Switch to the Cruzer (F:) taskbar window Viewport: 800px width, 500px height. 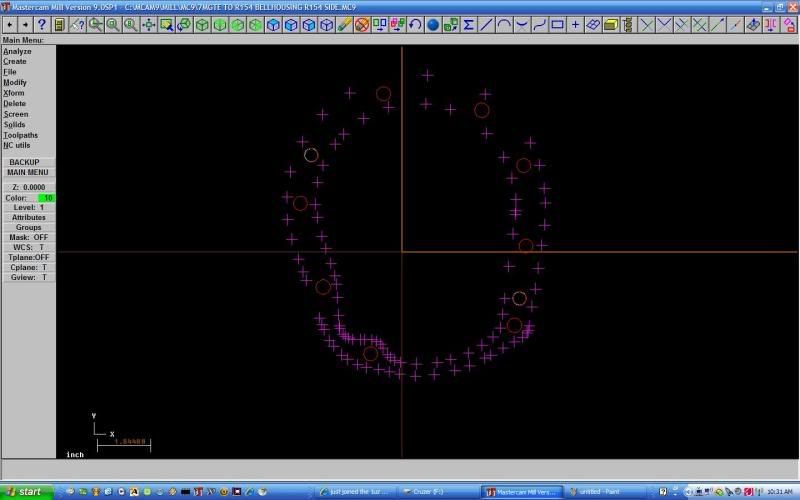439,492
